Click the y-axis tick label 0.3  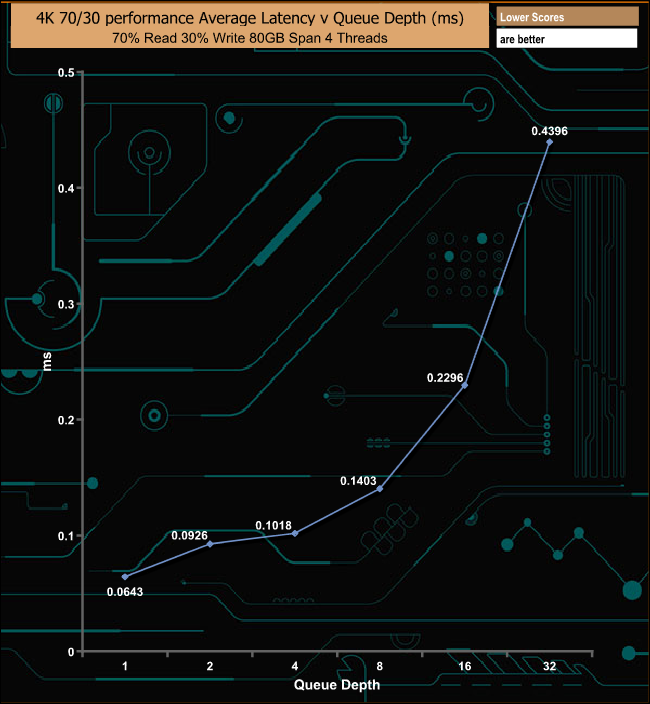pos(66,304)
